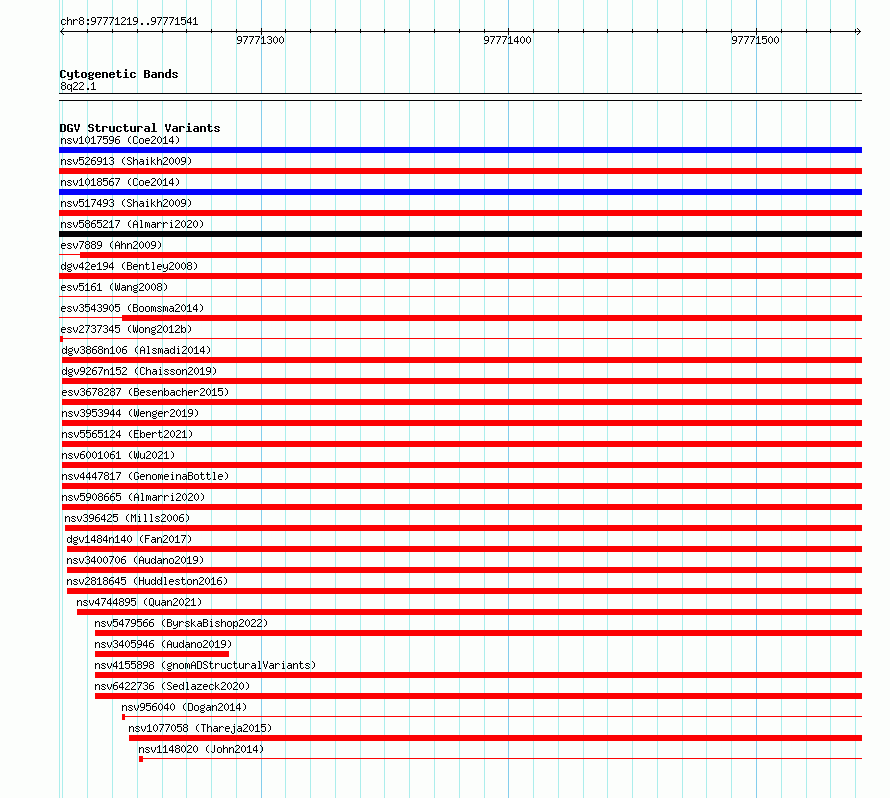Click the thin red line under esv5161

(x=460, y=296)
